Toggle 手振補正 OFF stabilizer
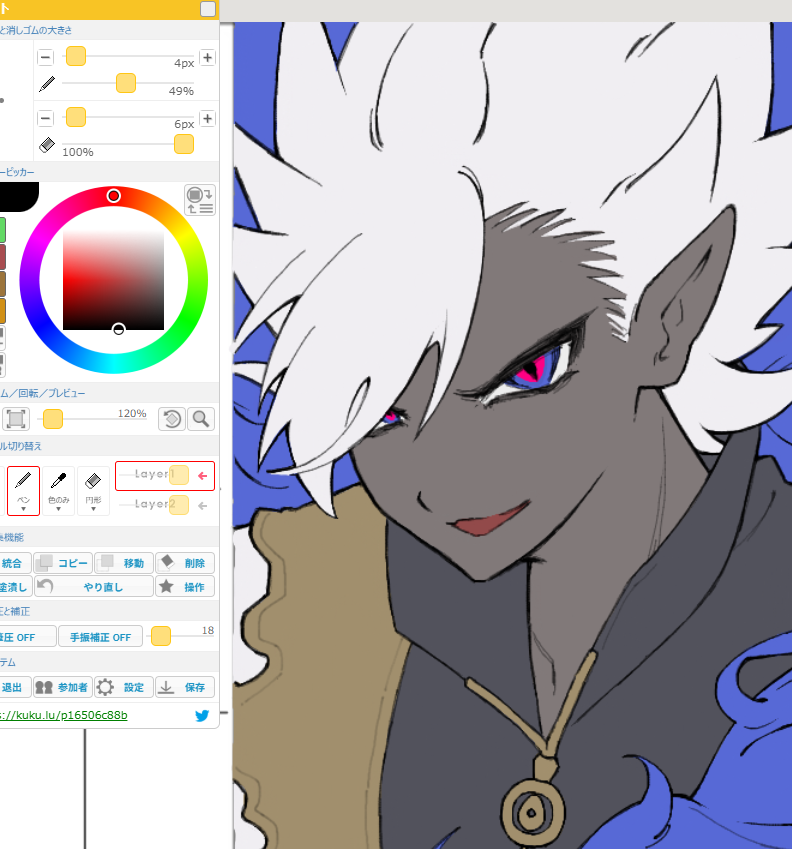The height and width of the screenshot is (849, 792). 100,637
